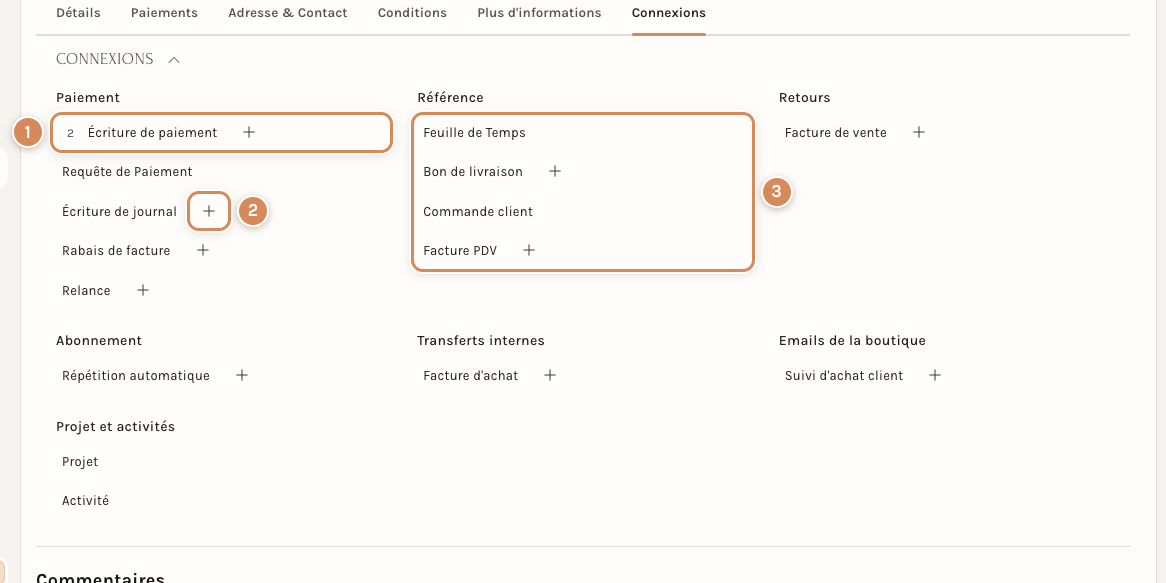Create a new Écriture de journal
This screenshot has height=583, width=1166.
pos(209,211)
